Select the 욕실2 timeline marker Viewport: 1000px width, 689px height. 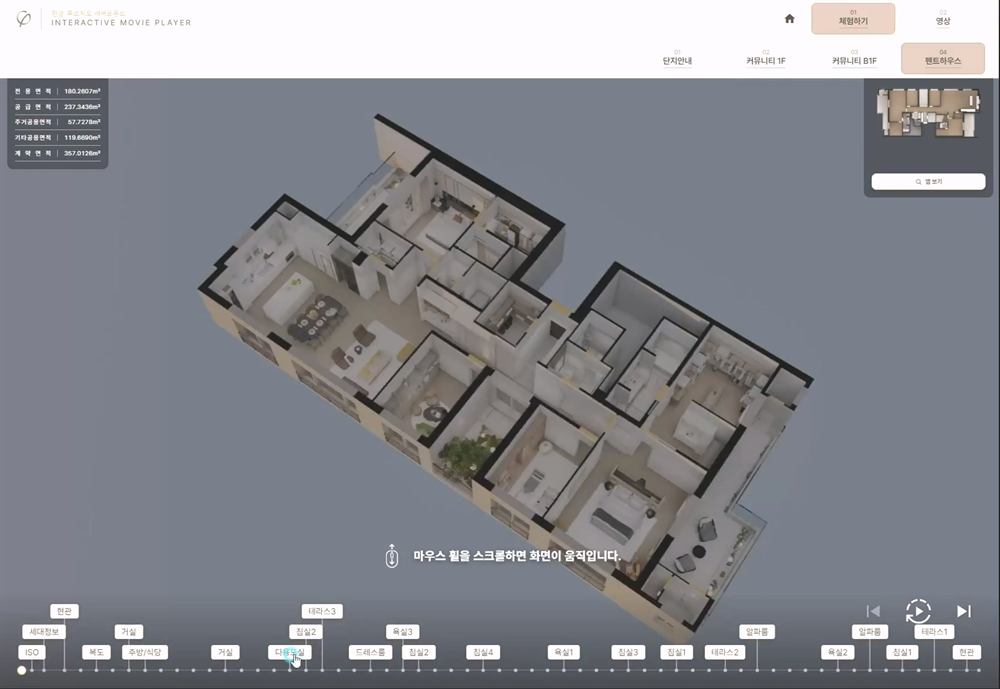837,652
